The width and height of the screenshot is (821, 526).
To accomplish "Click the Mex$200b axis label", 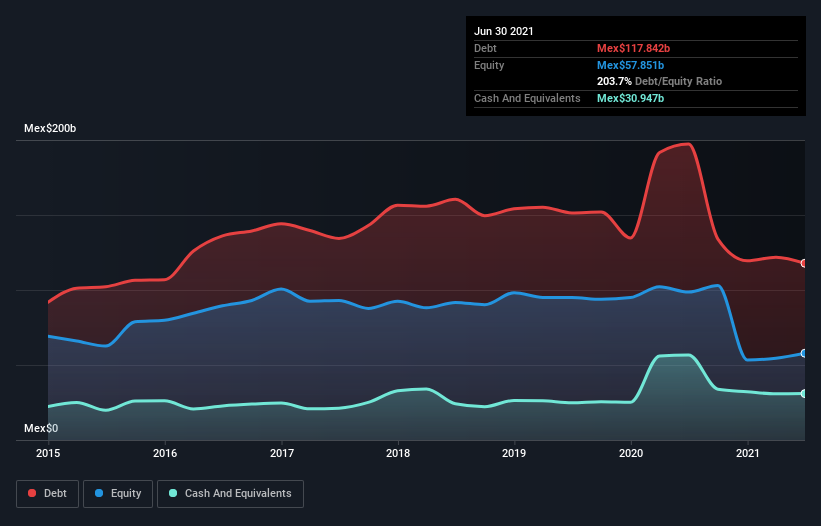I will (50, 128).
